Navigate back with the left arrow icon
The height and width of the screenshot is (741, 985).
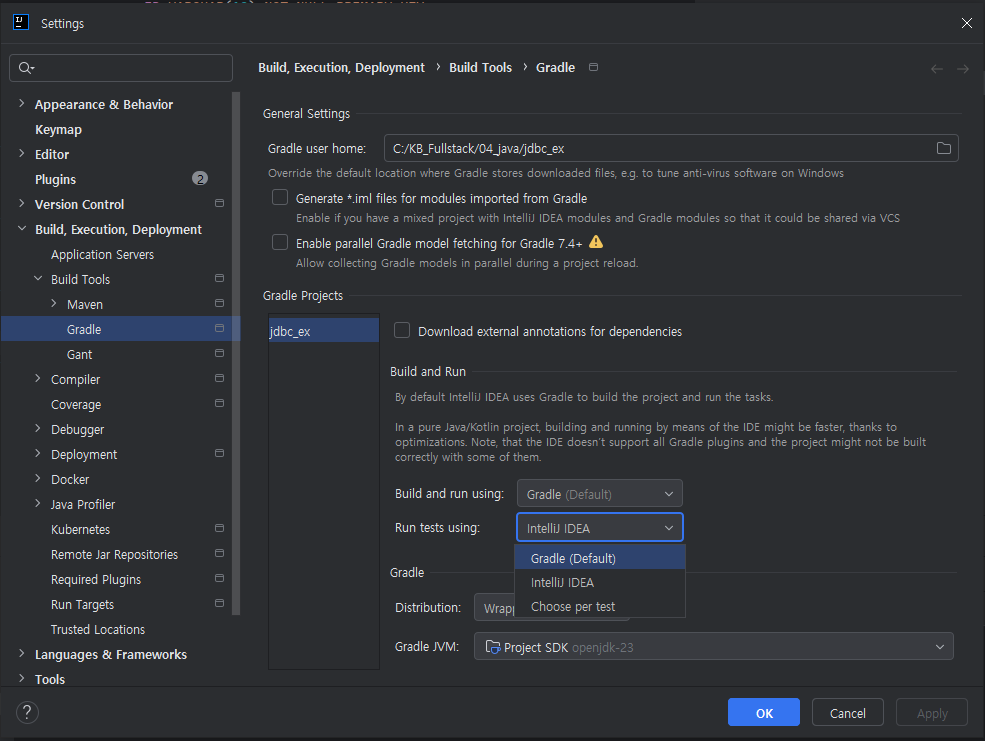click(x=937, y=68)
